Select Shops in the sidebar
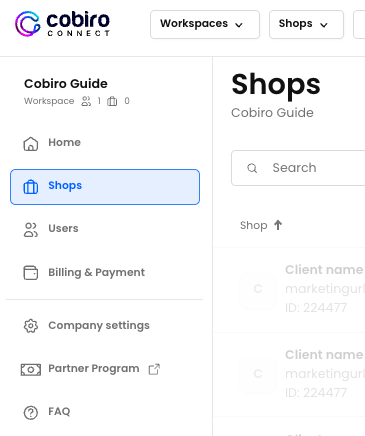365x436 pixels. click(105, 187)
